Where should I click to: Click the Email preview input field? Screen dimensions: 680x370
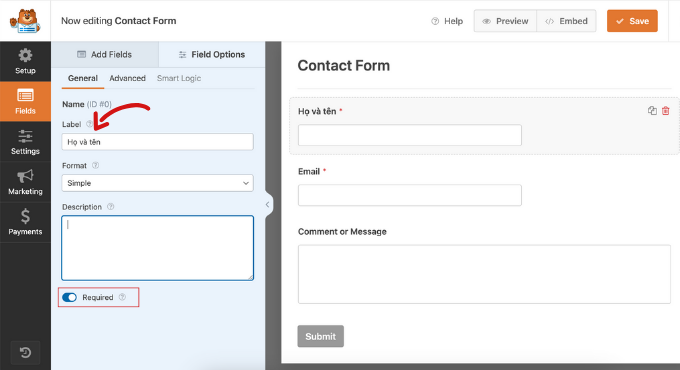tap(409, 195)
